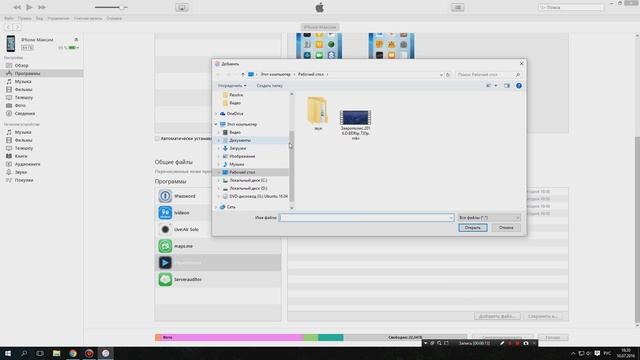
Task: Open the Упорядочить dropdown menu
Action: 232,86
